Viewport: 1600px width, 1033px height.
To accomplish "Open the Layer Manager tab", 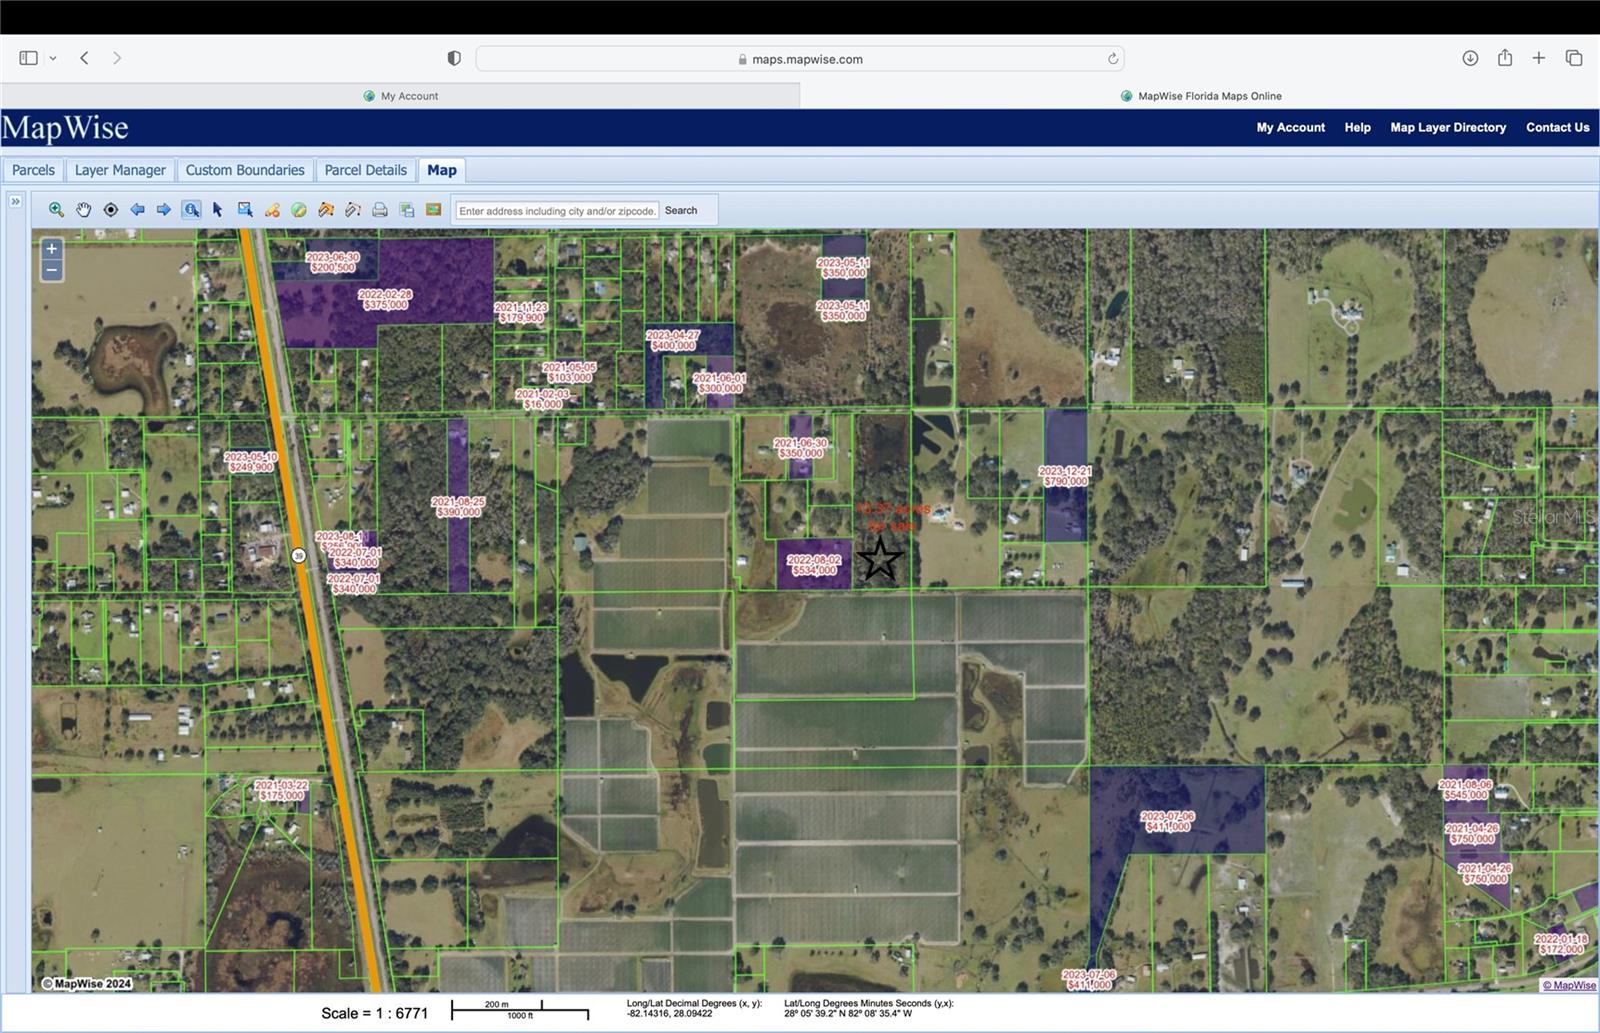I will [120, 170].
